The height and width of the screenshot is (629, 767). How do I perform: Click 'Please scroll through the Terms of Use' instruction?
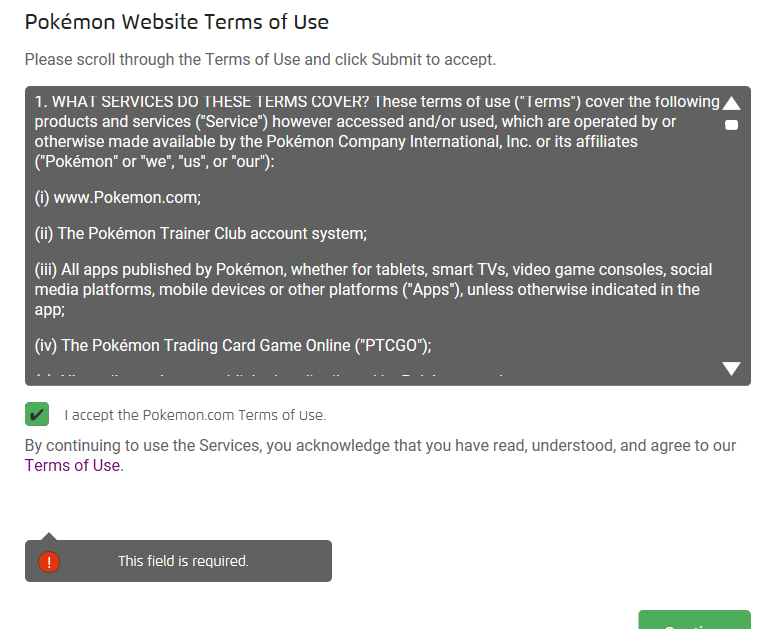[260, 59]
